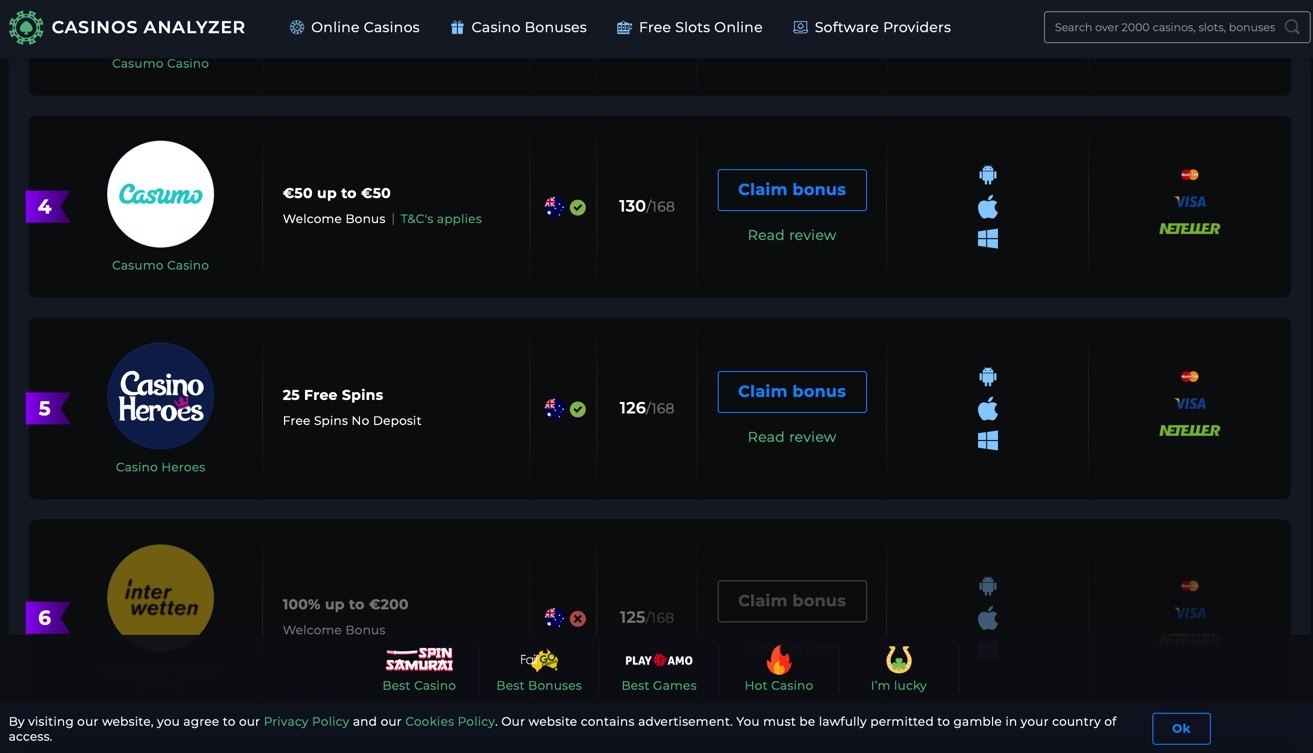1313x753 pixels.
Task: Claim bonus for Casumo Casino
Action: [792, 190]
